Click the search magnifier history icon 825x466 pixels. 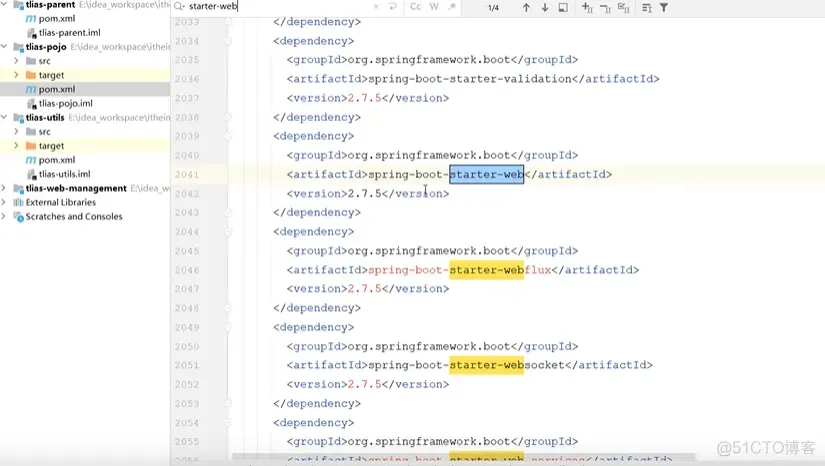click(x=179, y=7)
